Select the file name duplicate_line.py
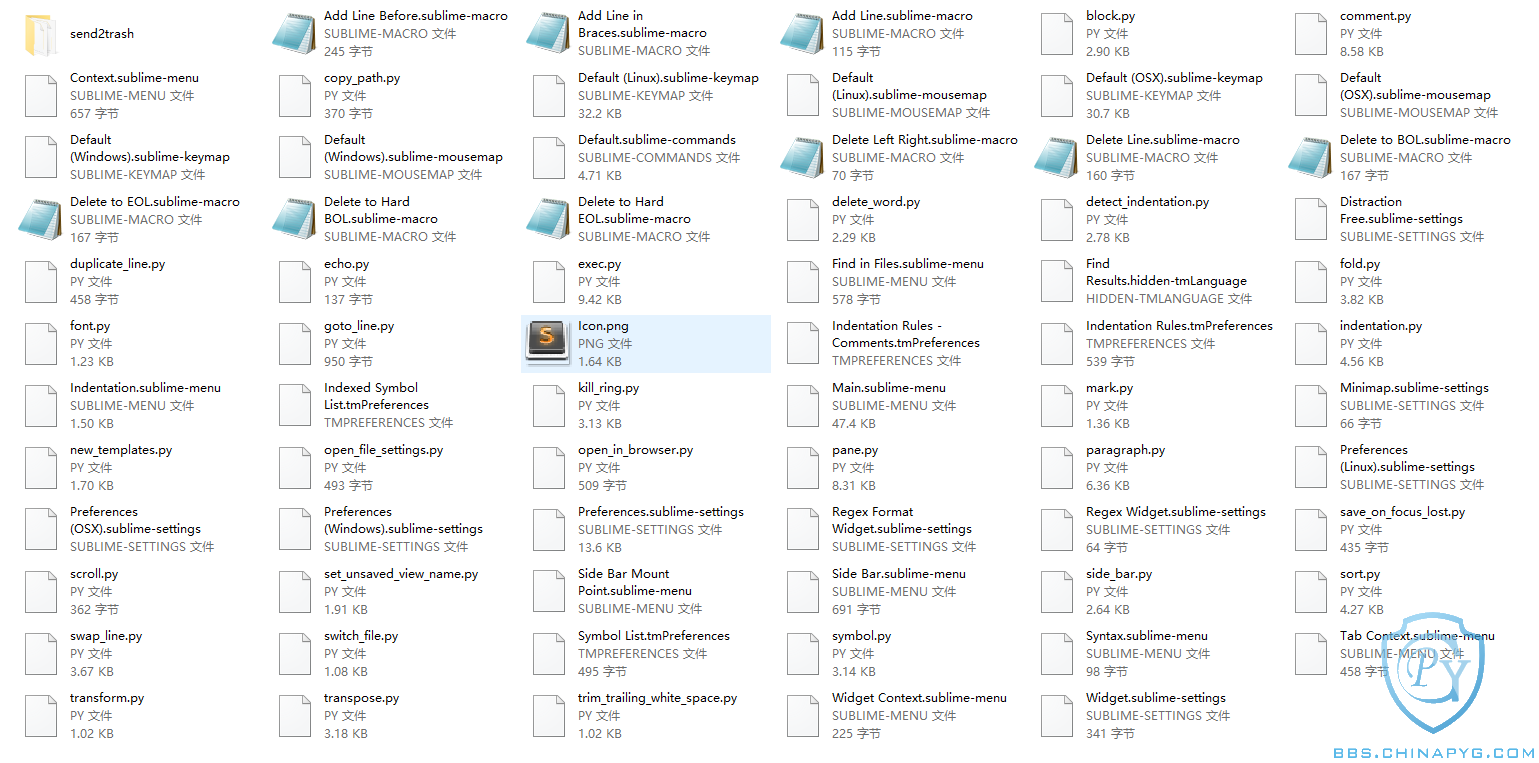The image size is (1539, 763). point(117,264)
